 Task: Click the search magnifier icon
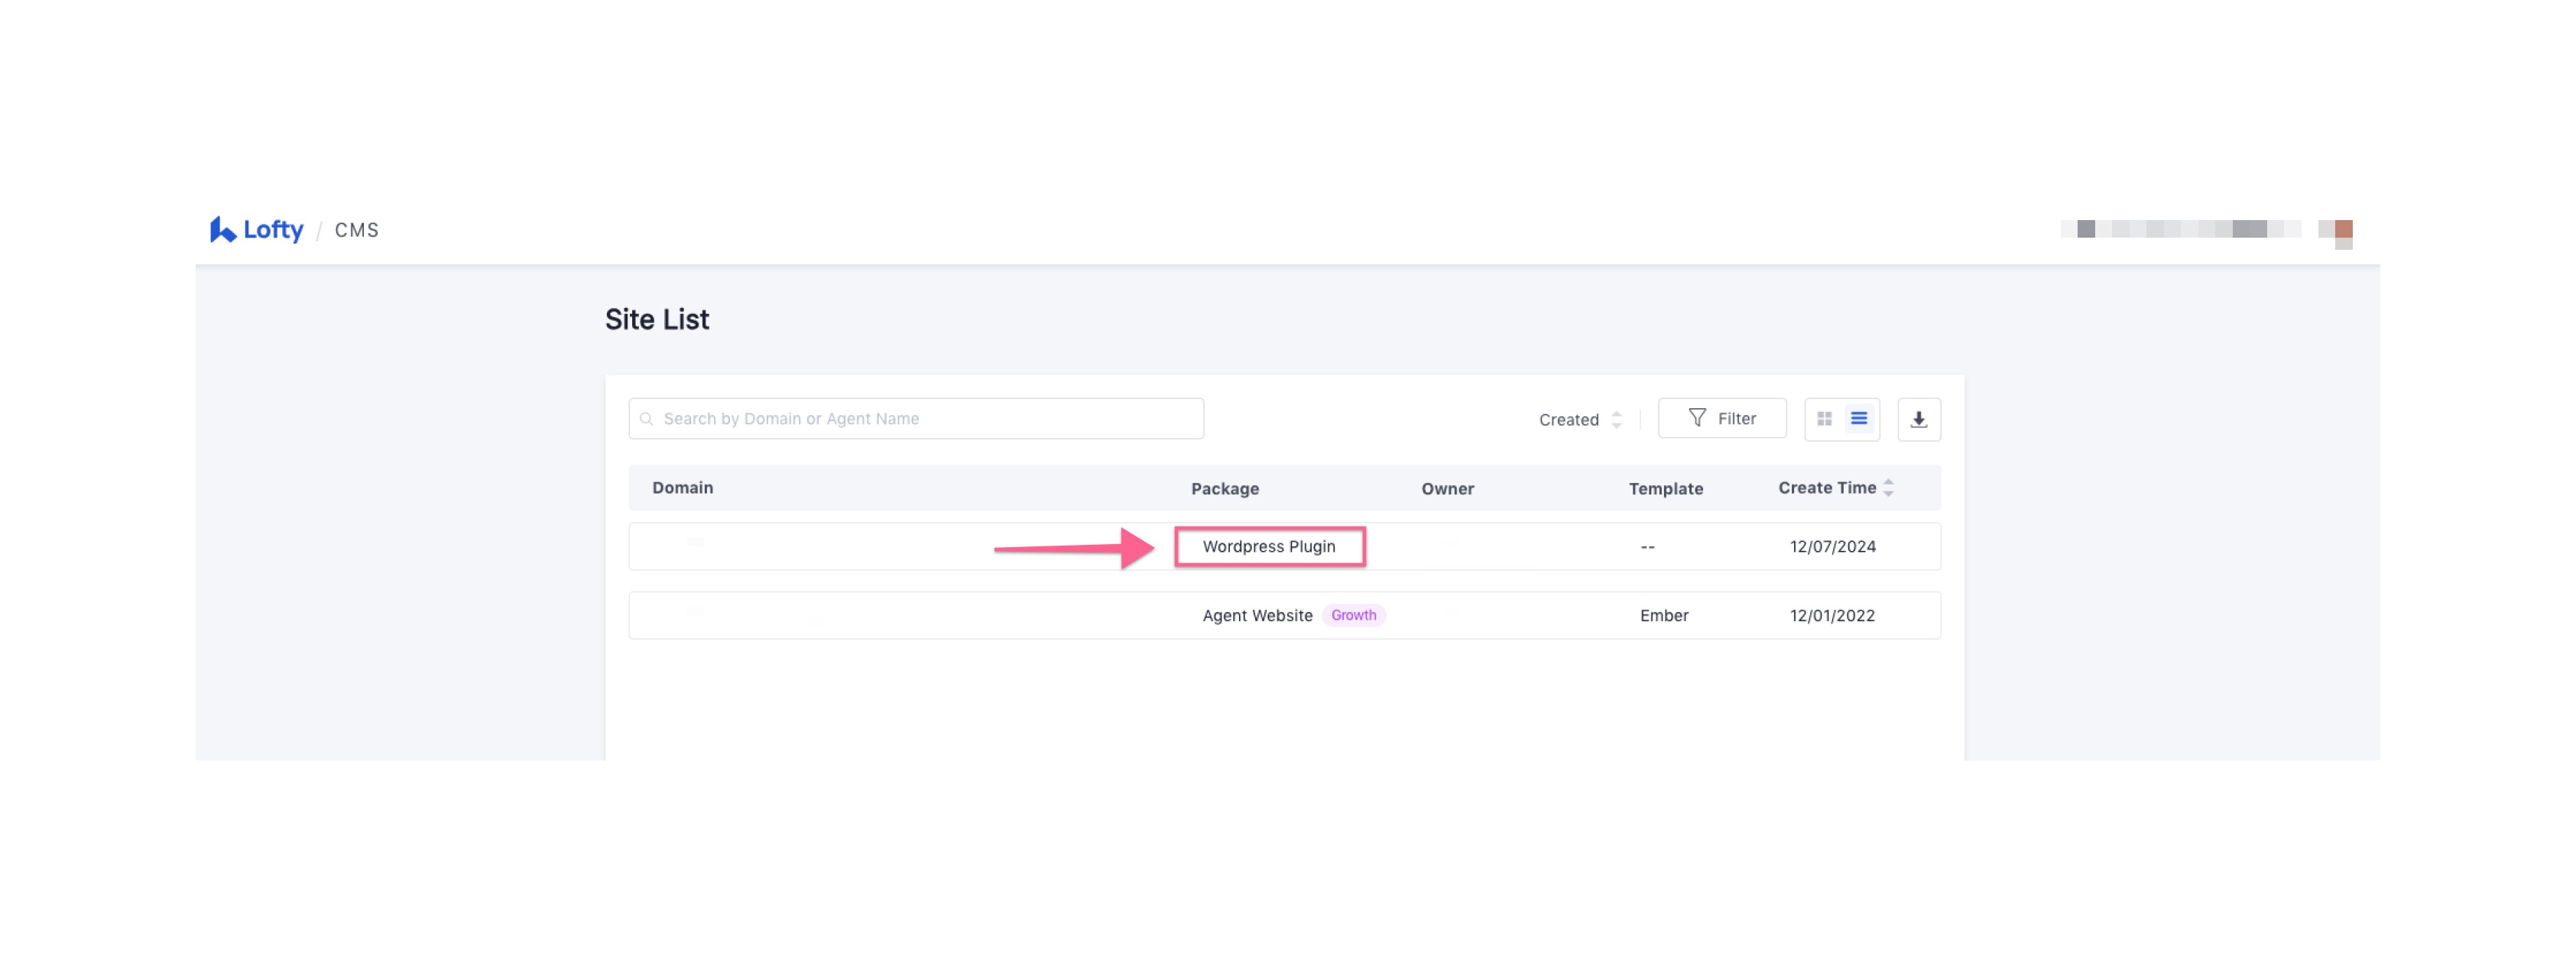coord(647,419)
